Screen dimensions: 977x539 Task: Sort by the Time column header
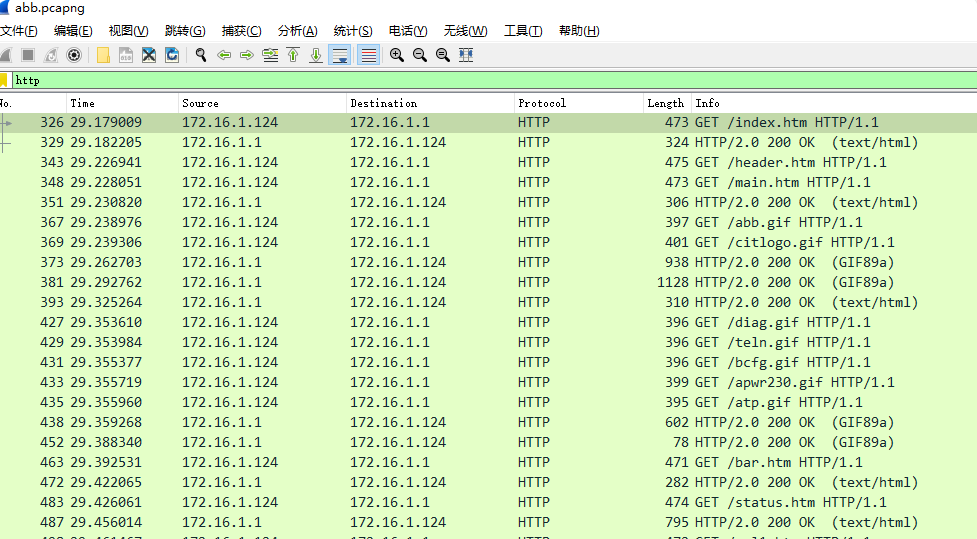(x=122, y=103)
